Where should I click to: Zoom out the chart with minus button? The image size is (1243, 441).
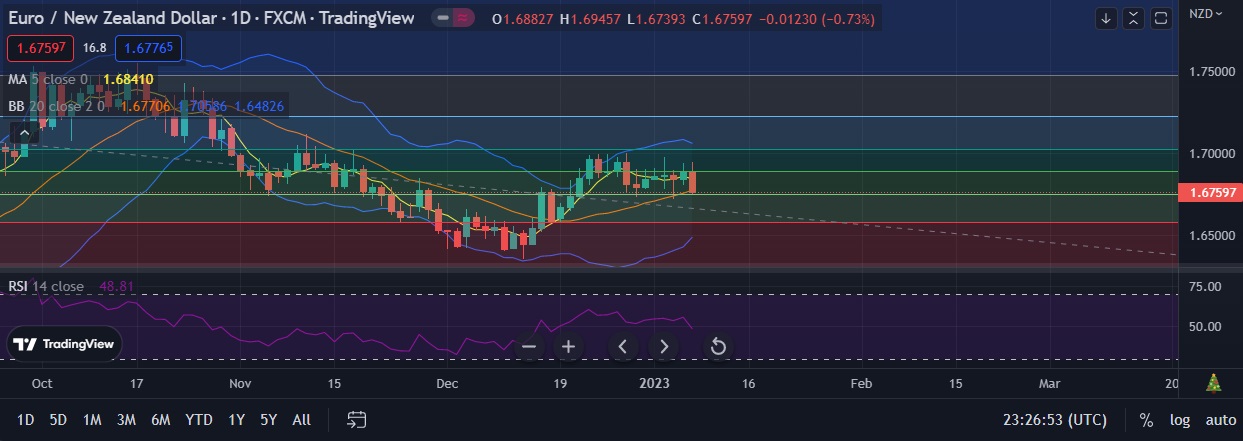(x=529, y=347)
